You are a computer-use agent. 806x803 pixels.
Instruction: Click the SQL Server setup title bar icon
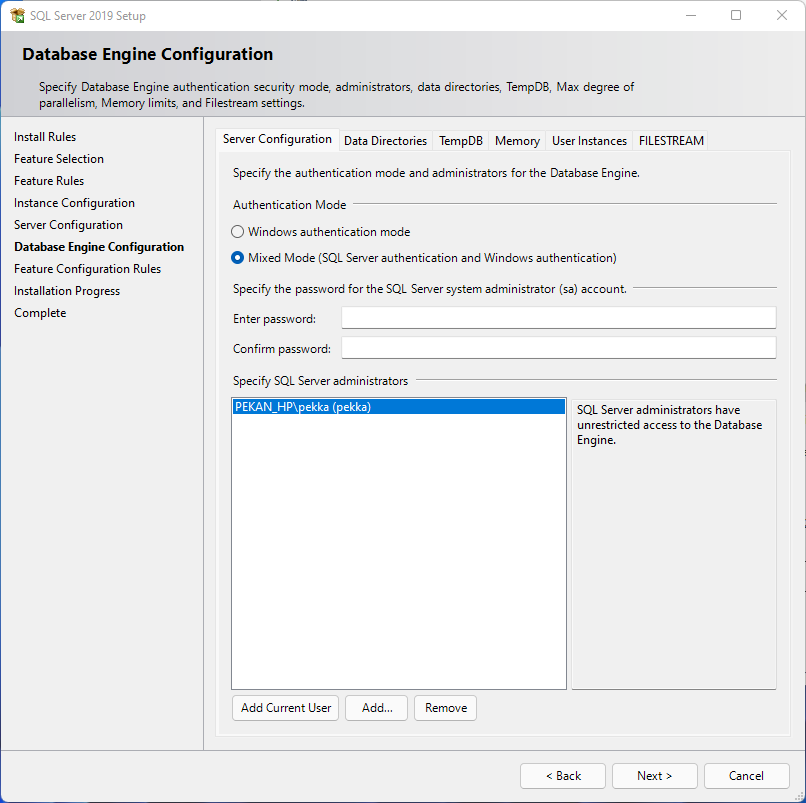pos(17,15)
